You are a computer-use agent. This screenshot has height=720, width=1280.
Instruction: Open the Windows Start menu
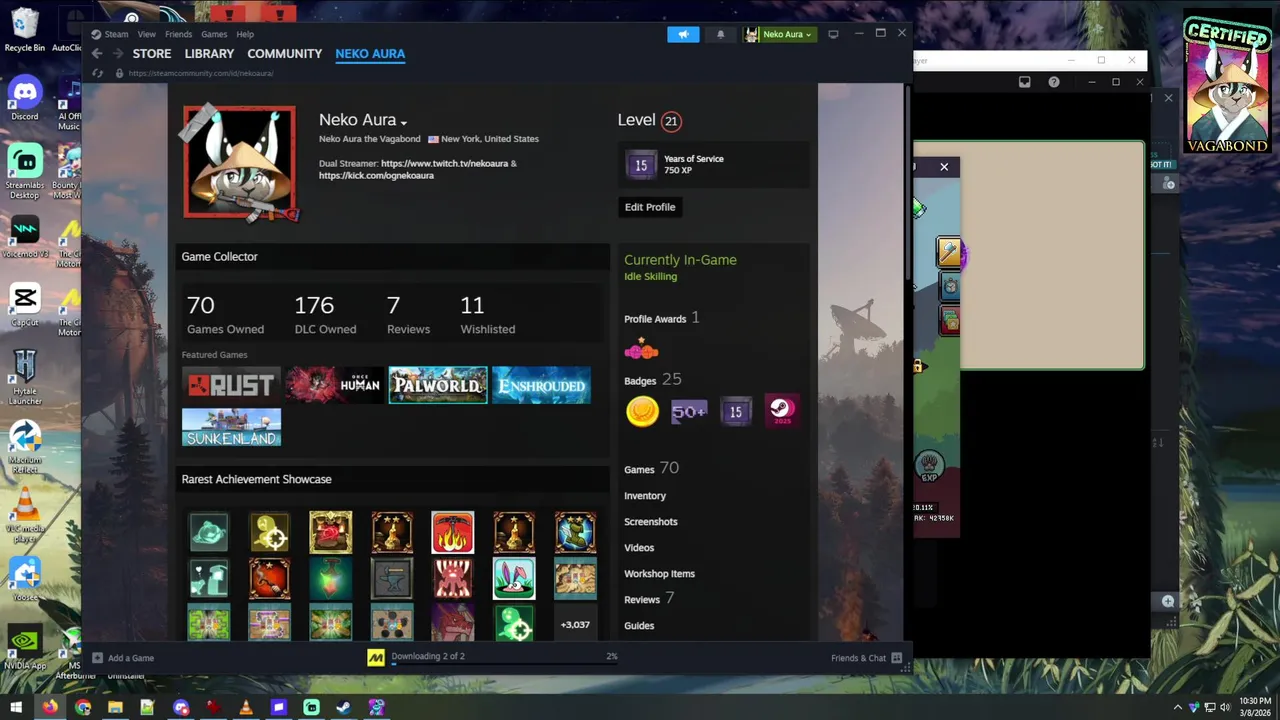(16, 707)
